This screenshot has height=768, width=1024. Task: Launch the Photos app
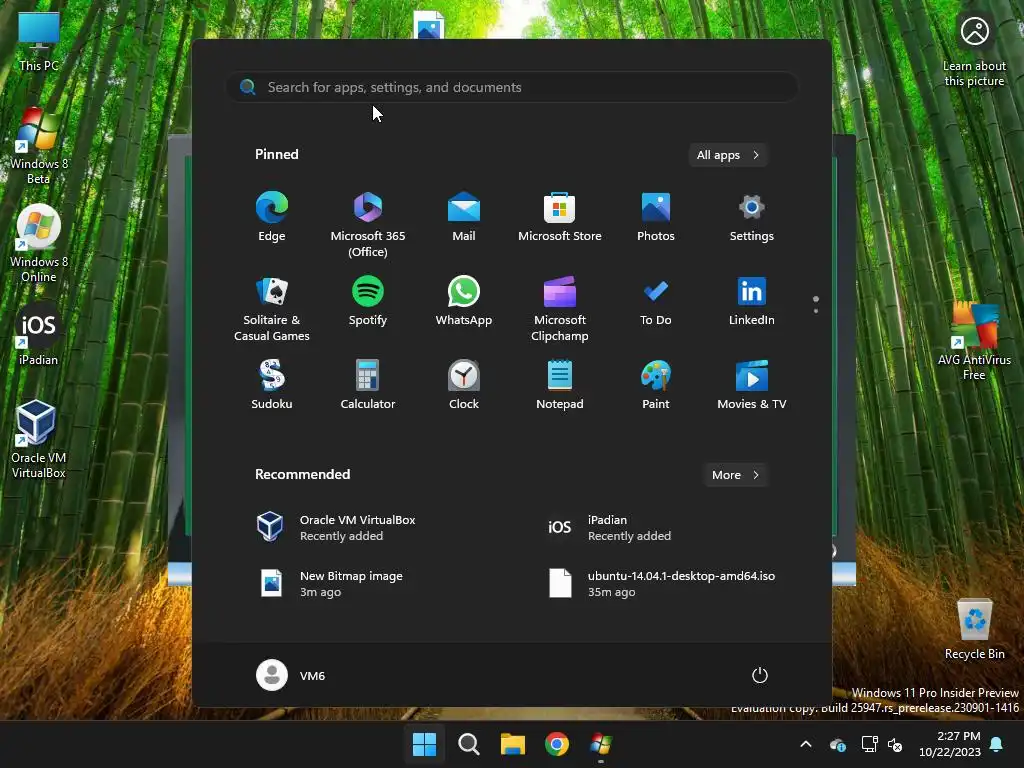coord(656,218)
